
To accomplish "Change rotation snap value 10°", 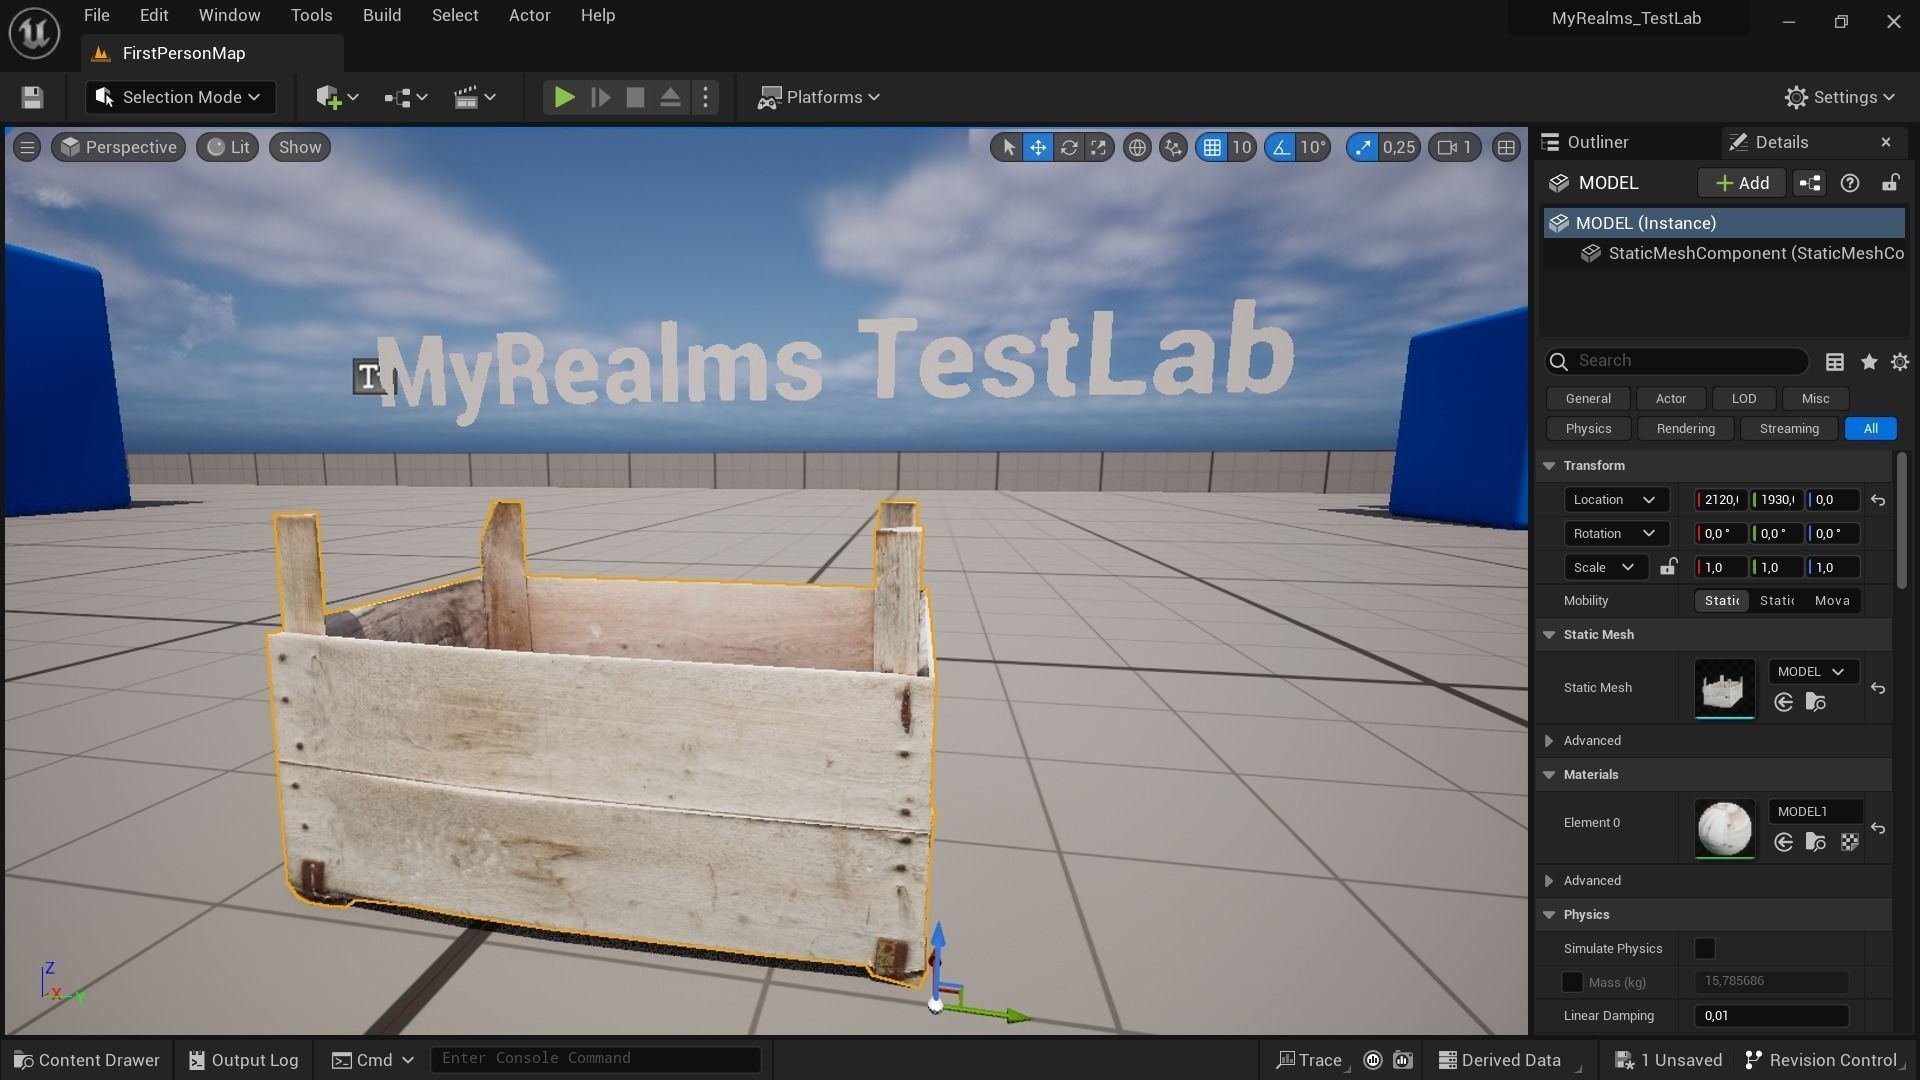I will click(1313, 148).
